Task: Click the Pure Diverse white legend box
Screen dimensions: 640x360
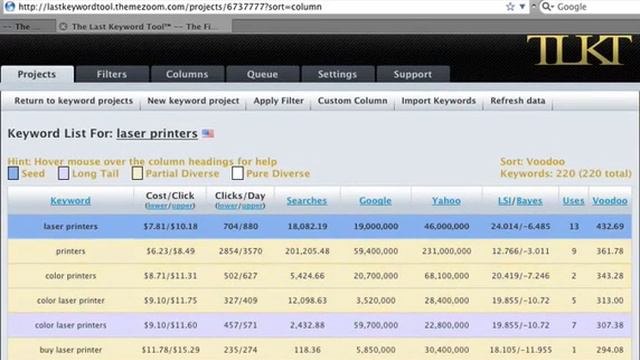Action: pyautogui.click(x=238, y=173)
